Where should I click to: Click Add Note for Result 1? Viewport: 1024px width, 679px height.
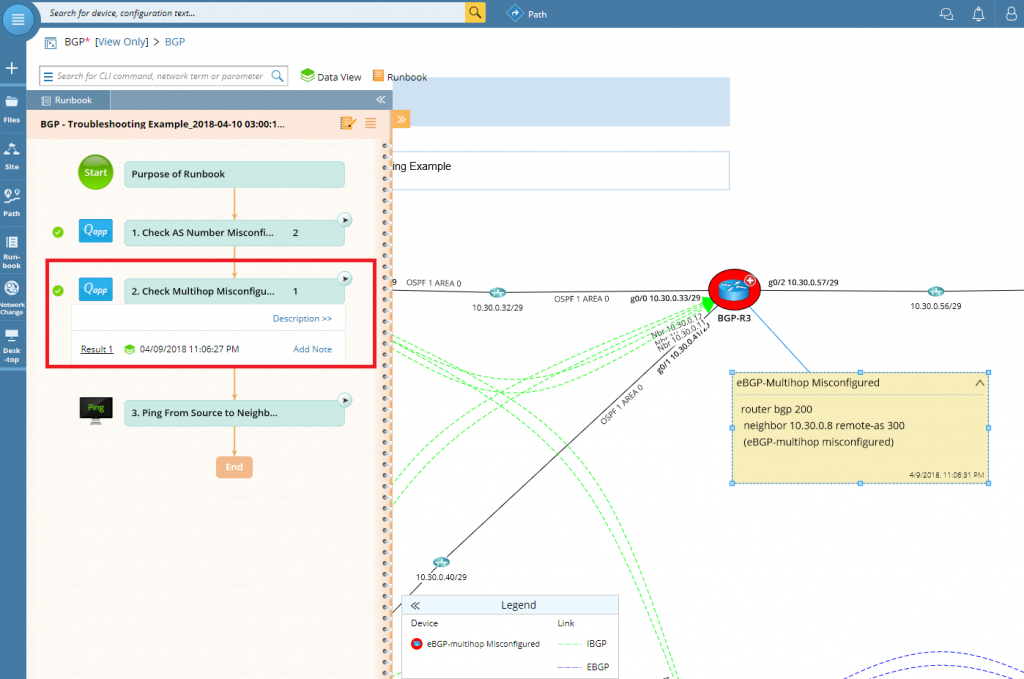pyautogui.click(x=312, y=349)
